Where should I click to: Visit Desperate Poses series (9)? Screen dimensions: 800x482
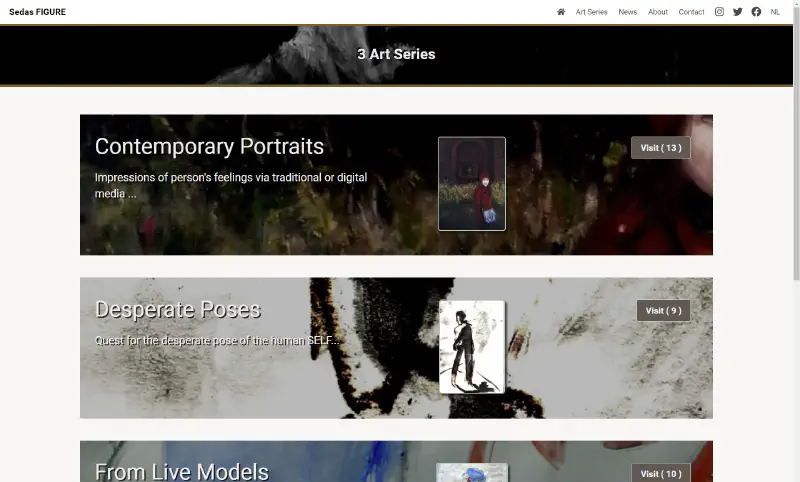click(663, 311)
